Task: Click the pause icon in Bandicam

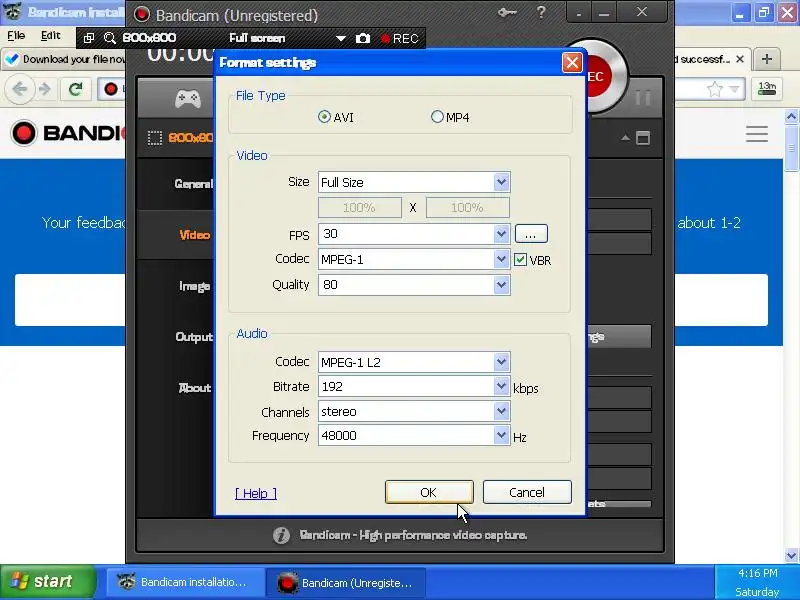Action: point(643,97)
